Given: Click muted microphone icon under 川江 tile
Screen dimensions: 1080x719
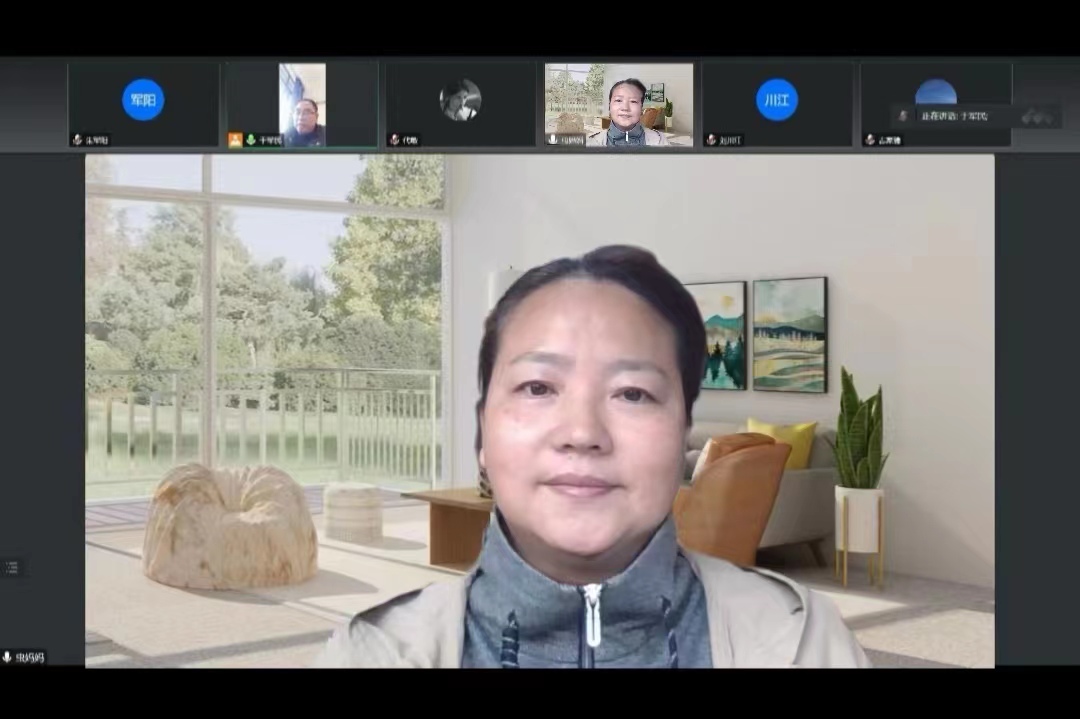Looking at the screenshot, I should pyautogui.click(x=710, y=140).
